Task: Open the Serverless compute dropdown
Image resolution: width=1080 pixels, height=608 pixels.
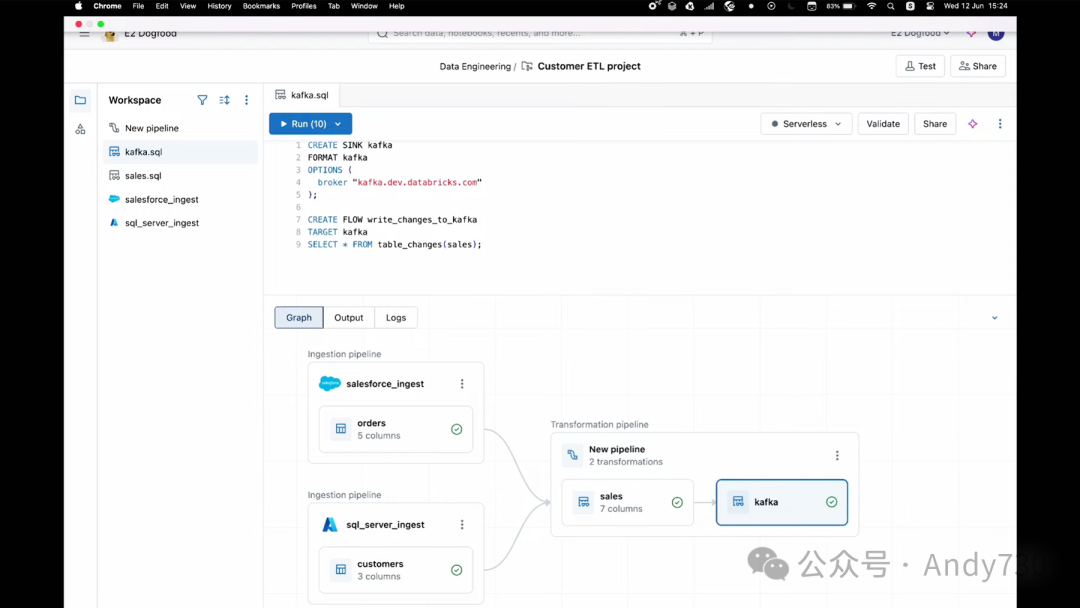Action: pyautogui.click(x=806, y=124)
